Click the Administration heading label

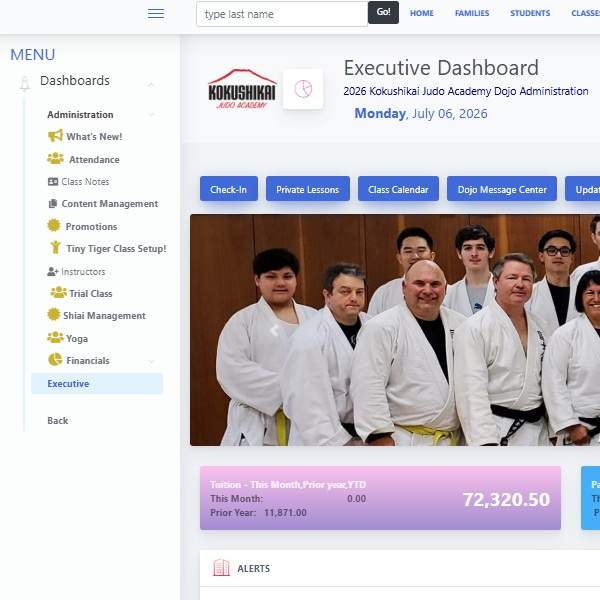[x=80, y=115]
